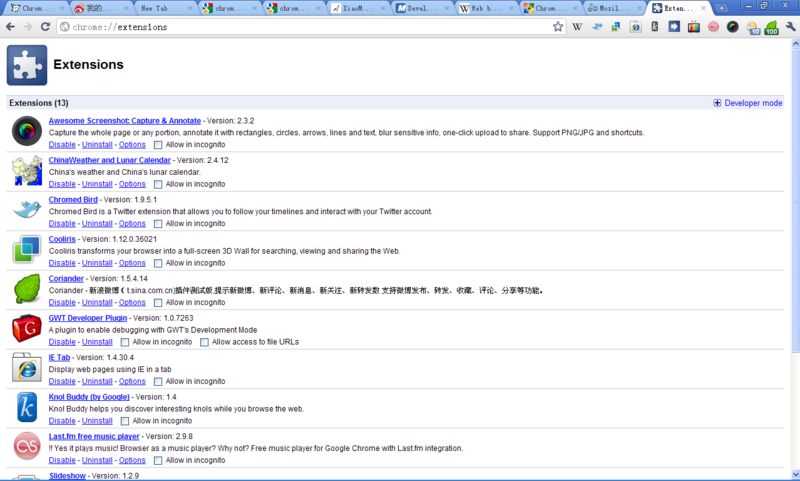This screenshot has width=800, height=481.
Task: Click the blue arrow toolbar extension icon
Action: (x=674, y=27)
